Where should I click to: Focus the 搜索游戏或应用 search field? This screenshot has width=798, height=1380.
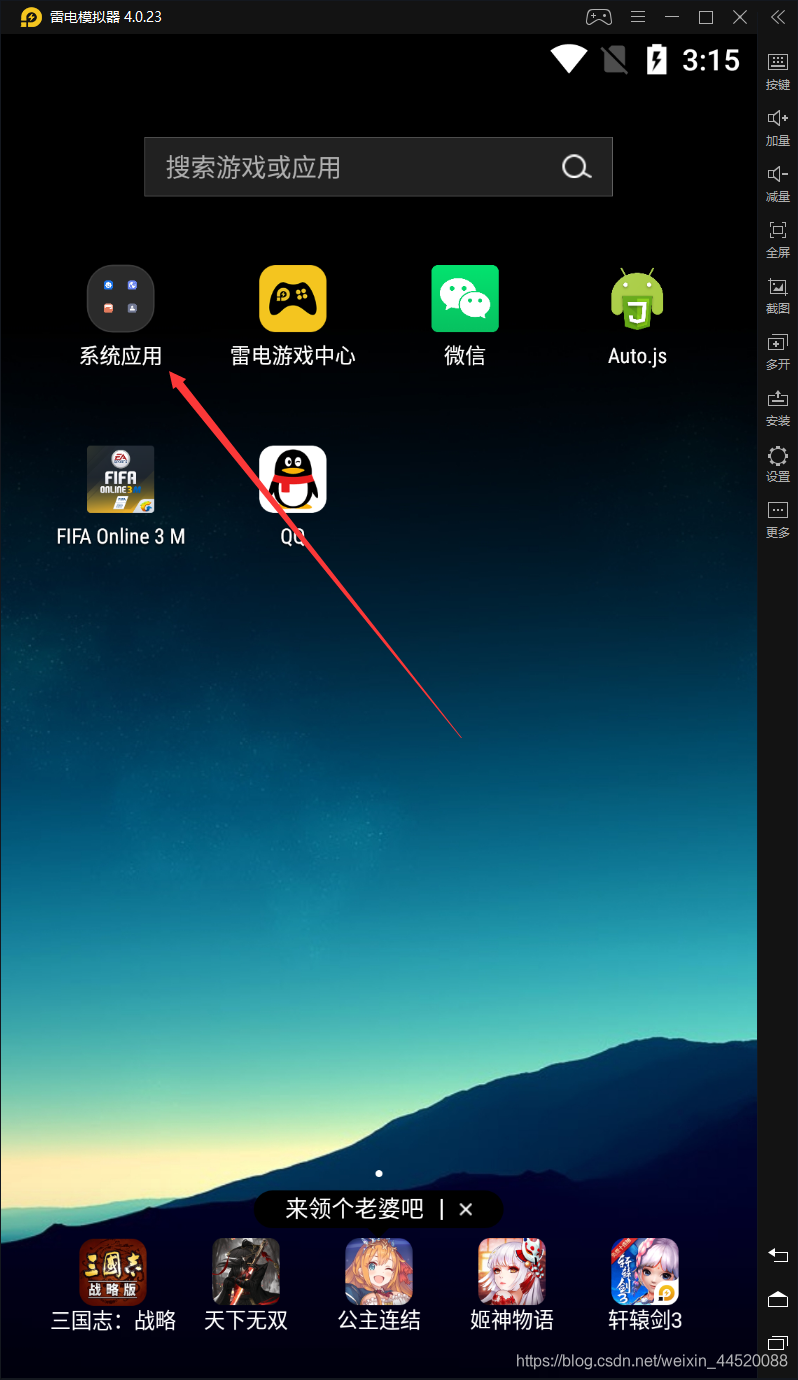point(378,167)
